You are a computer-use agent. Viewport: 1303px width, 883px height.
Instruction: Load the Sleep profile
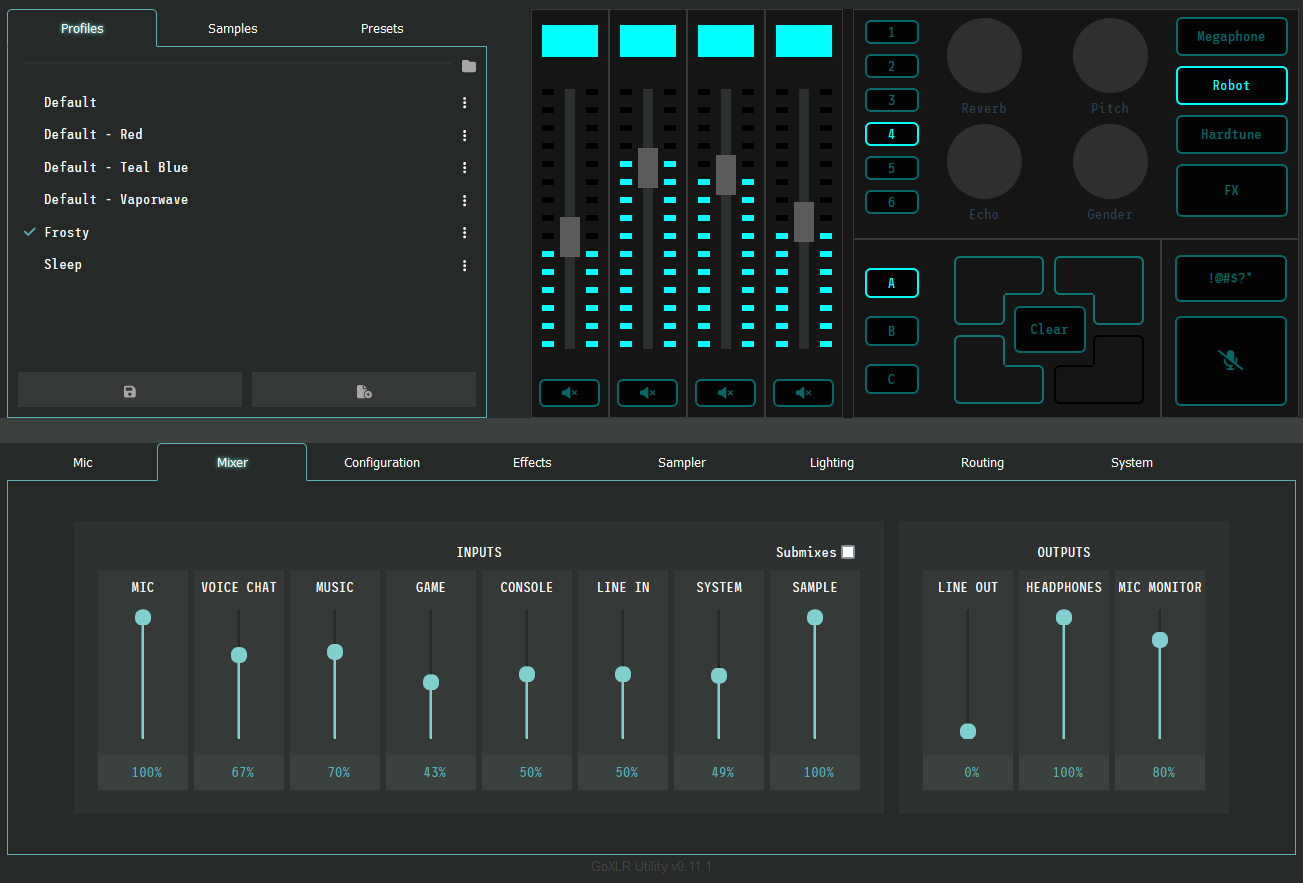coord(63,264)
